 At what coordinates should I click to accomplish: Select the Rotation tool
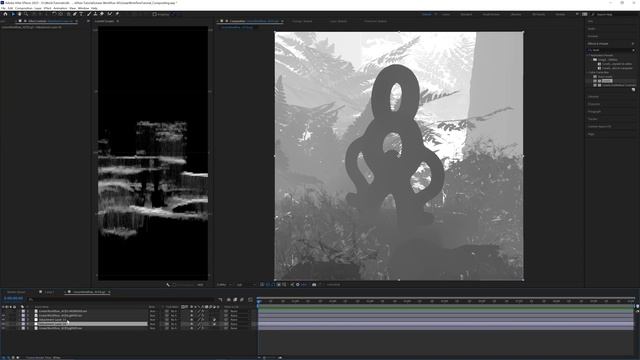54,14
